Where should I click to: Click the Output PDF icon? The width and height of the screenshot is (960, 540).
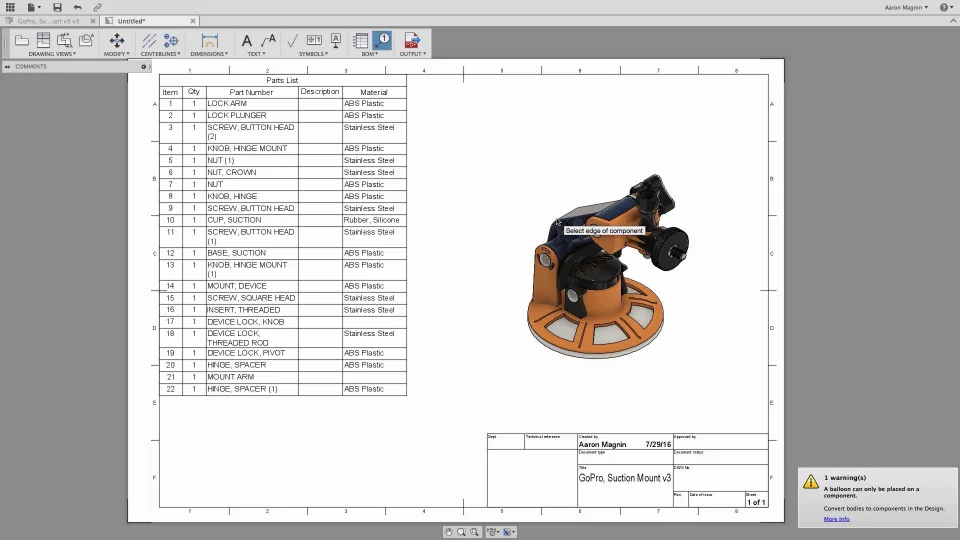tap(412, 40)
